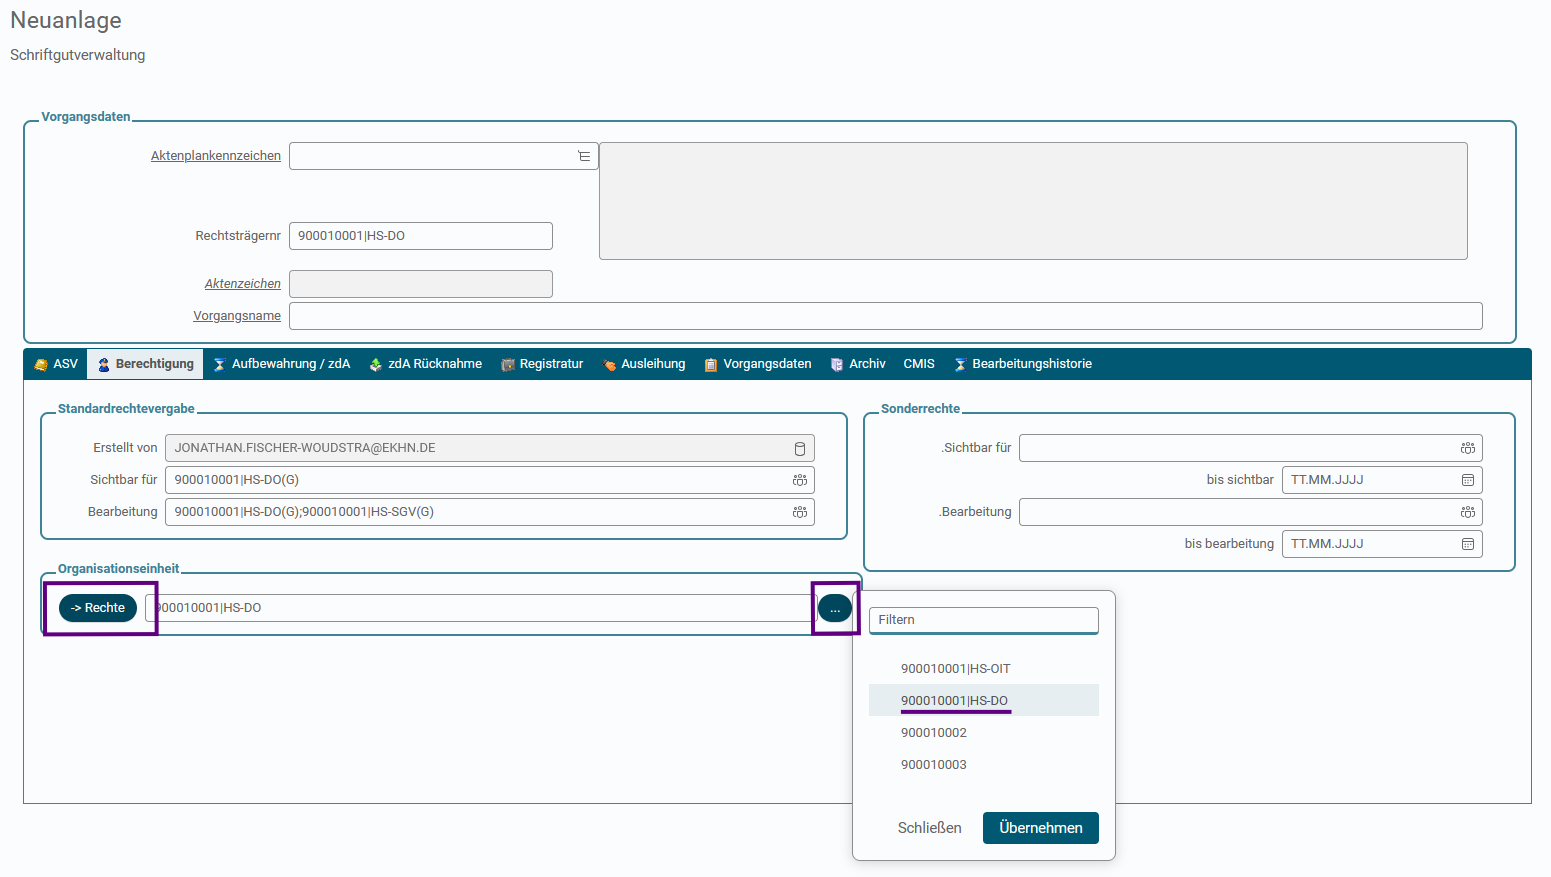Show the Bearbeitungshistorie tab
1551x877 pixels.
(x=1023, y=364)
